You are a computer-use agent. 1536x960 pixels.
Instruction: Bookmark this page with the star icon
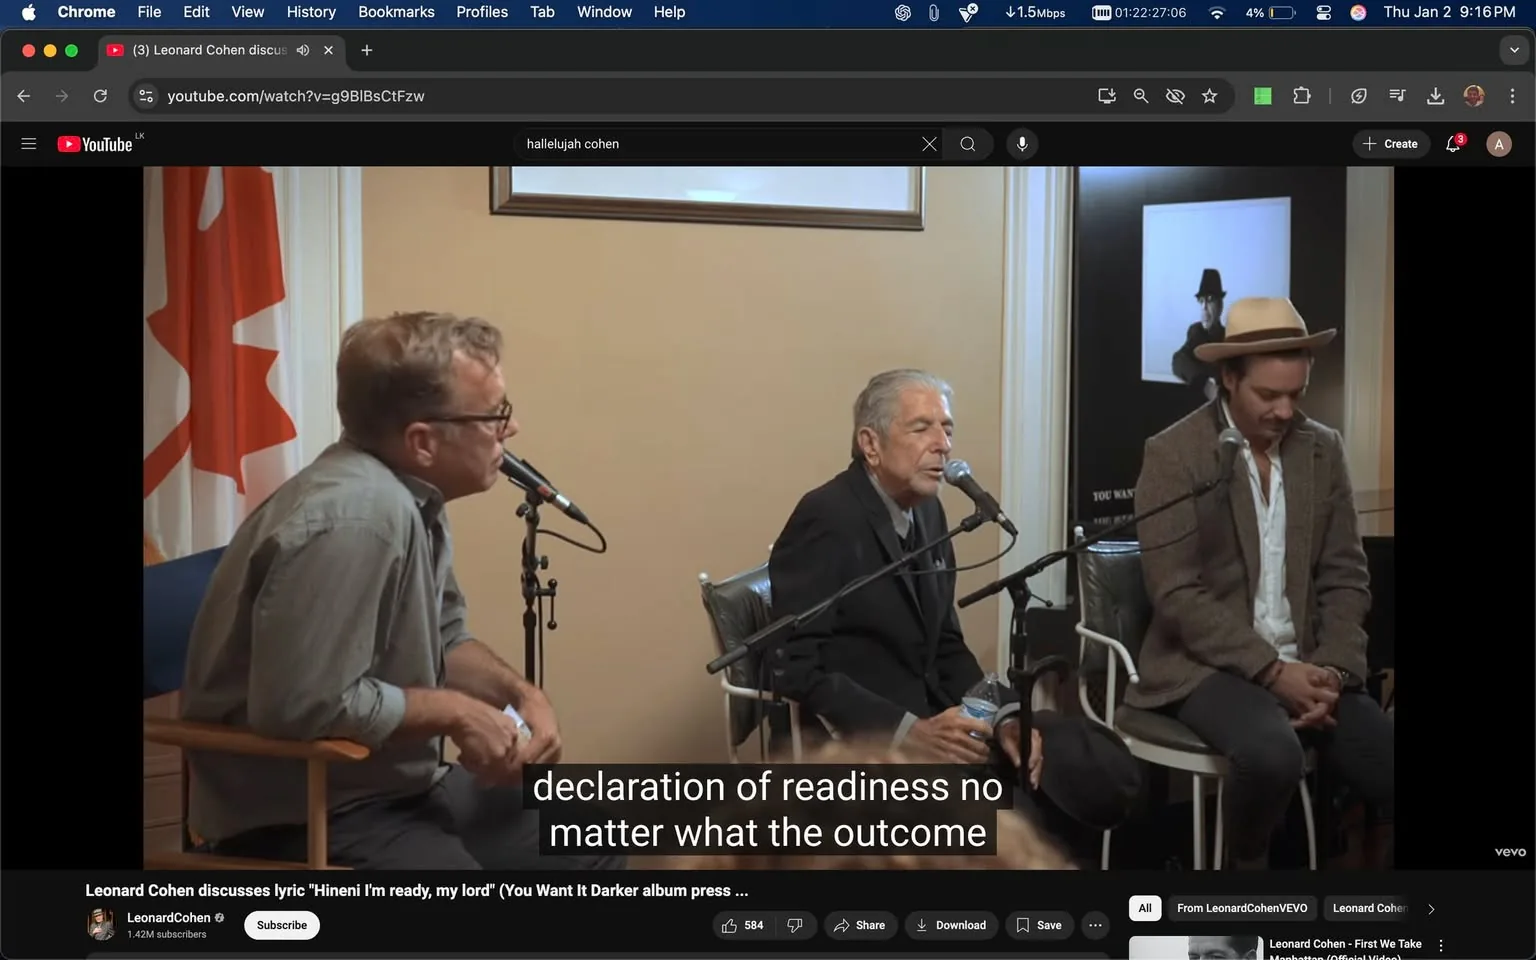(1209, 96)
